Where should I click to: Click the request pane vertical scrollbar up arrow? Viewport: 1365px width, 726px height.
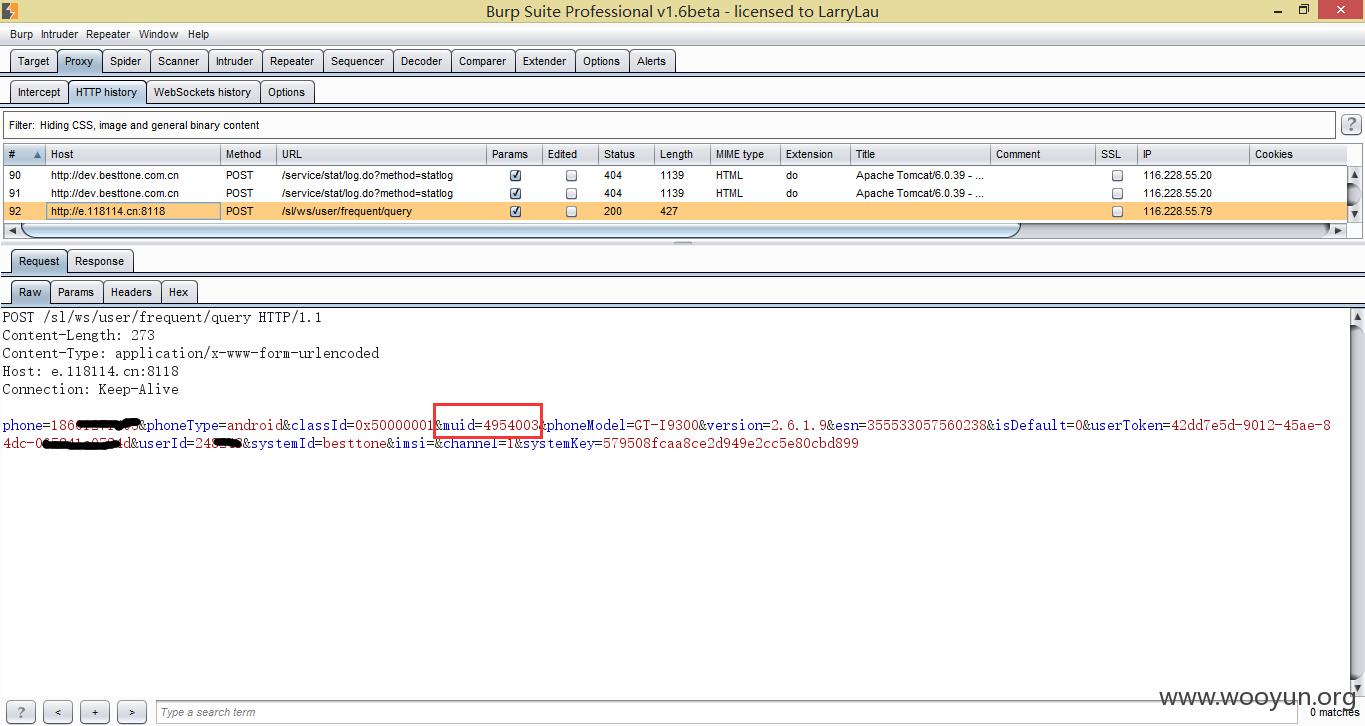[x=1356, y=318]
